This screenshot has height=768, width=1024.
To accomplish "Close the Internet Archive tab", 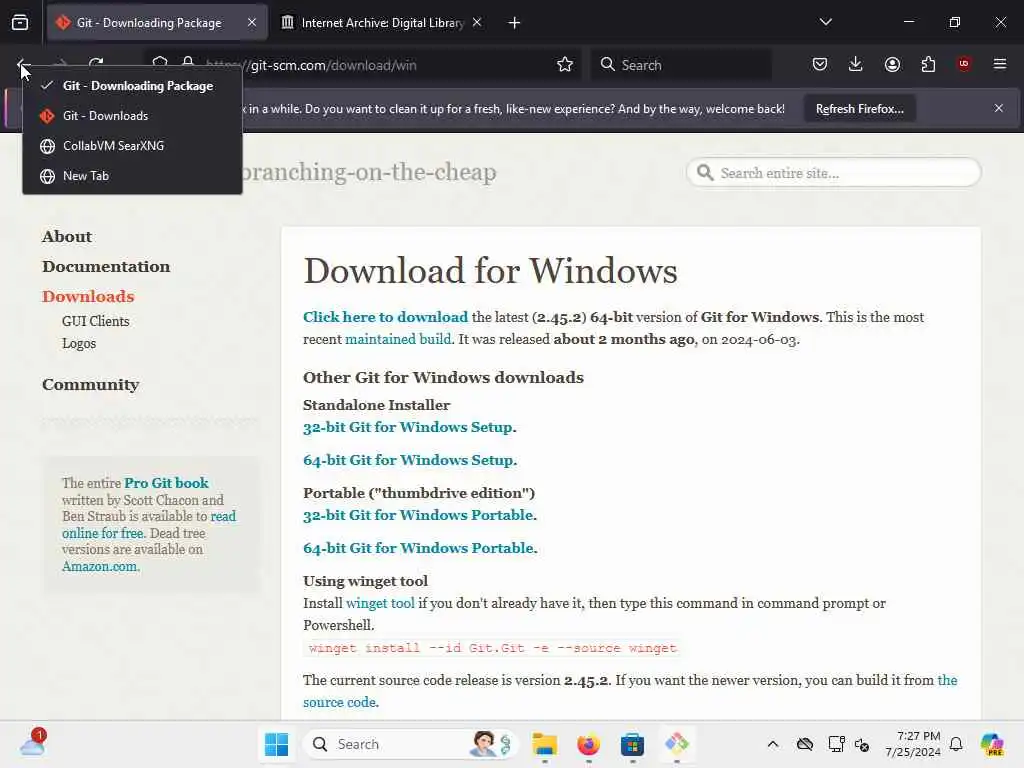I will (x=477, y=23).
